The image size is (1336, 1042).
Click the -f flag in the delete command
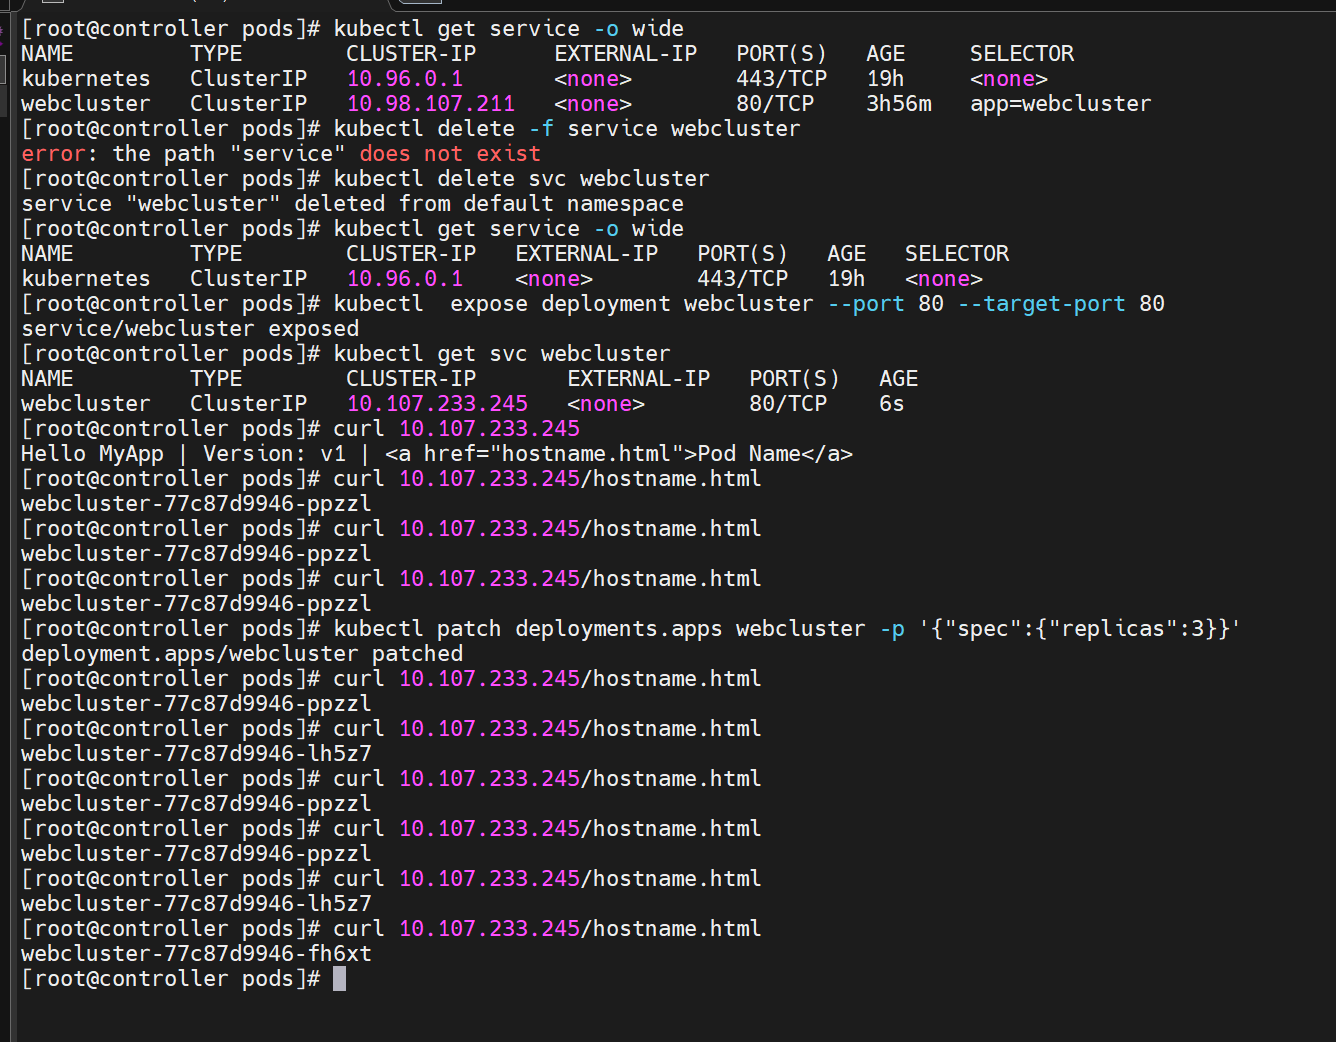coord(541,129)
